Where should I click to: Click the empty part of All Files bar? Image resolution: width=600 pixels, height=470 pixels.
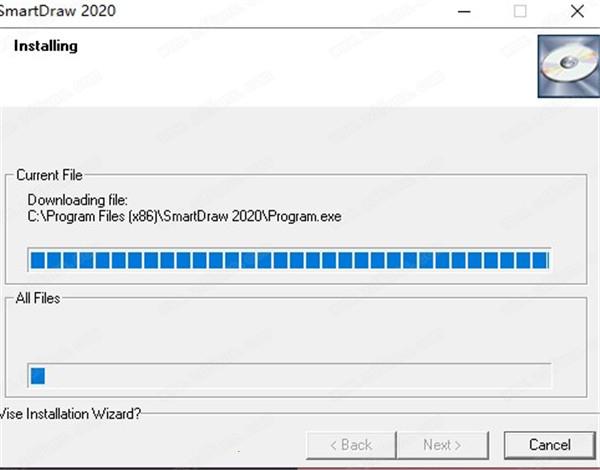click(298, 375)
